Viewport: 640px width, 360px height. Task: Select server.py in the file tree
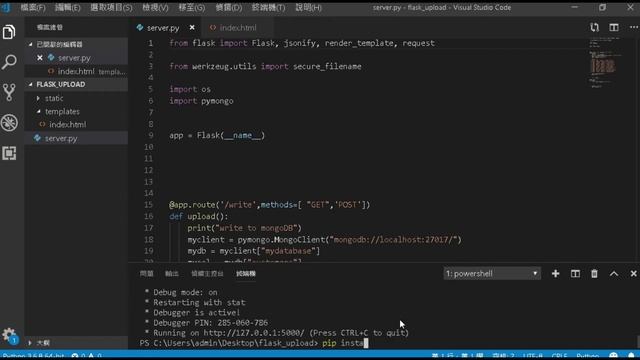(76, 138)
